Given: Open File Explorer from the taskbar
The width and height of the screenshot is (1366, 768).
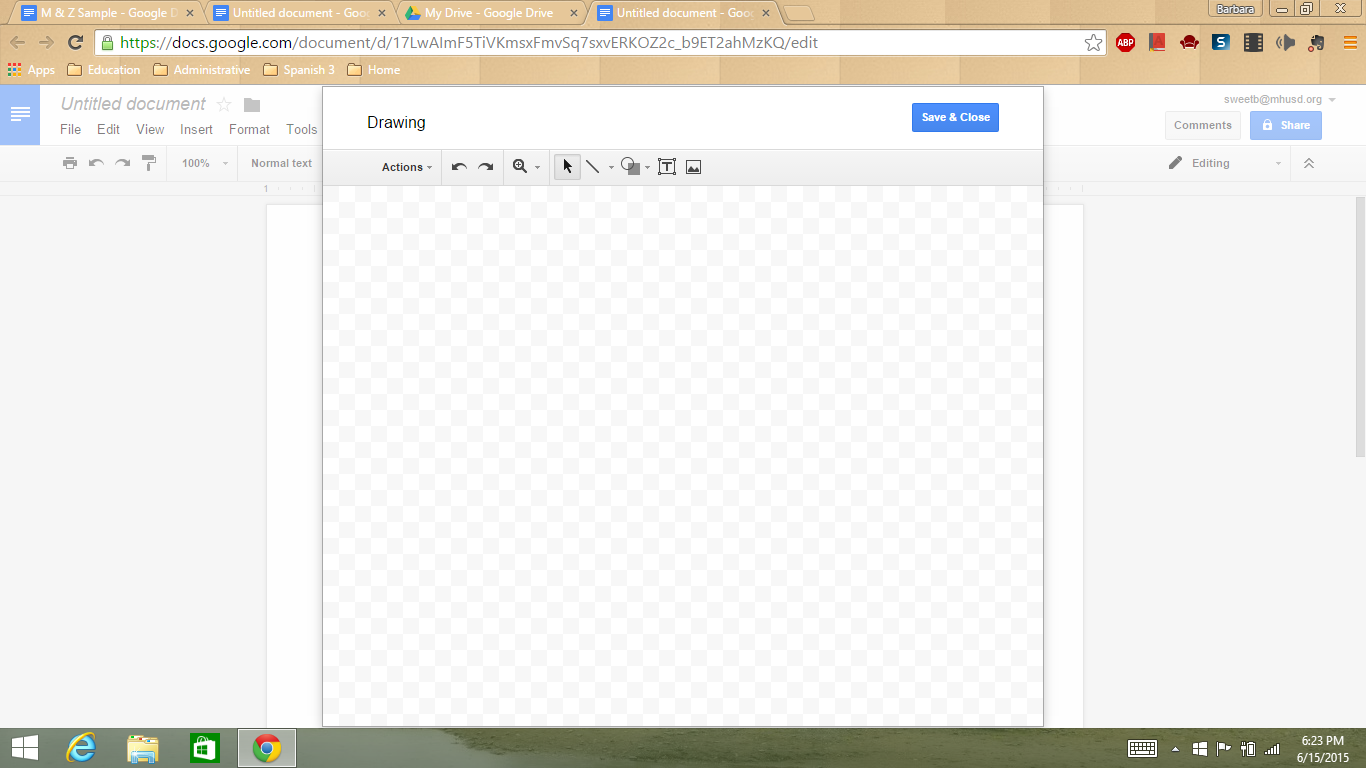Looking at the screenshot, I should point(143,748).
